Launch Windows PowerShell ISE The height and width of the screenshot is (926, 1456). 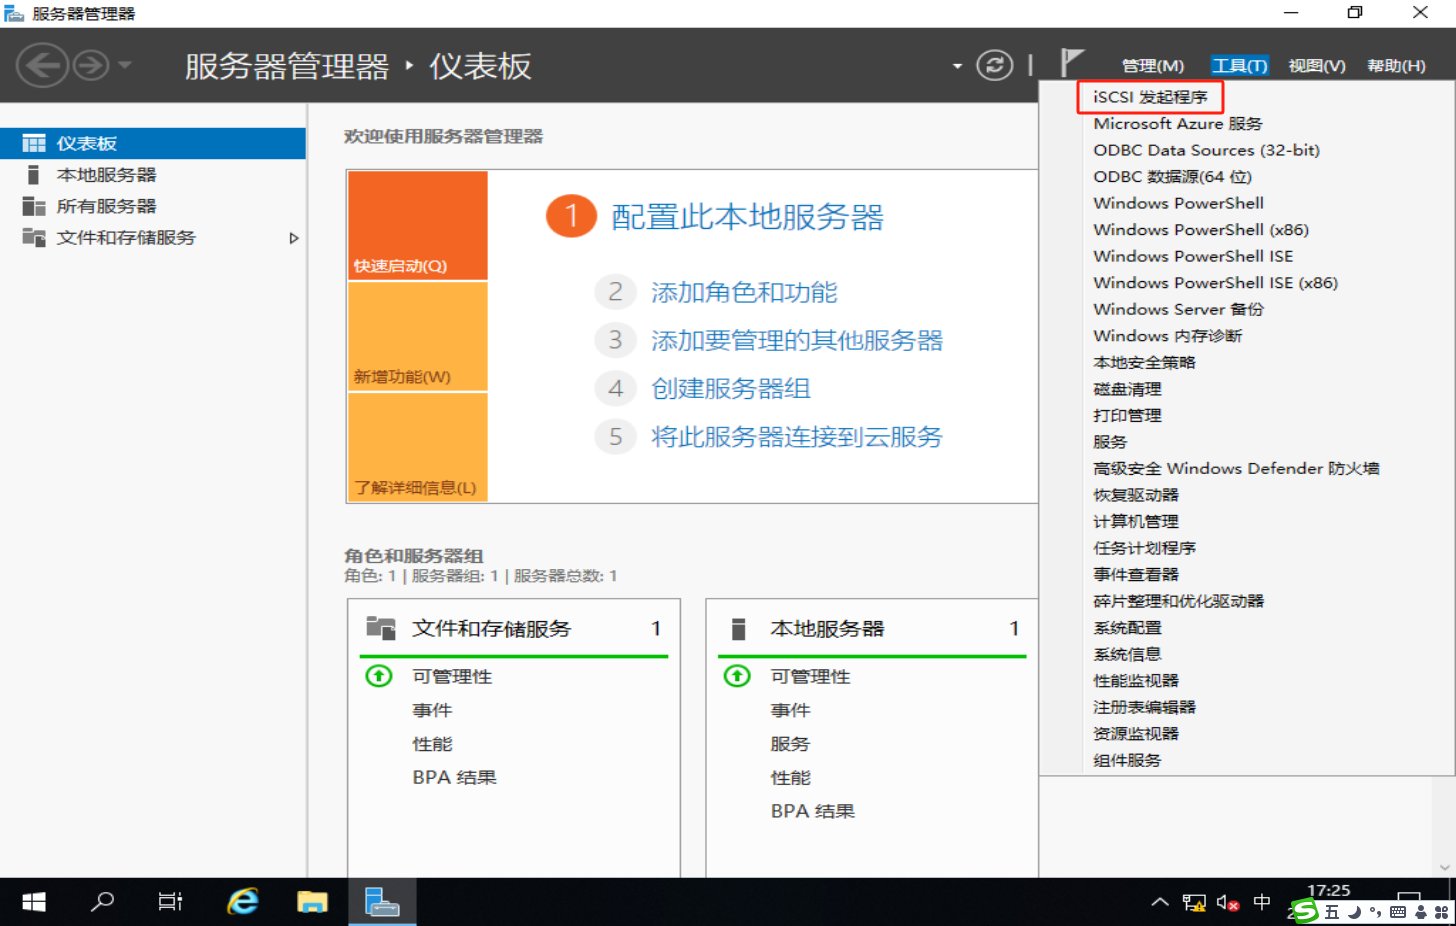[x=1193, y=256]
